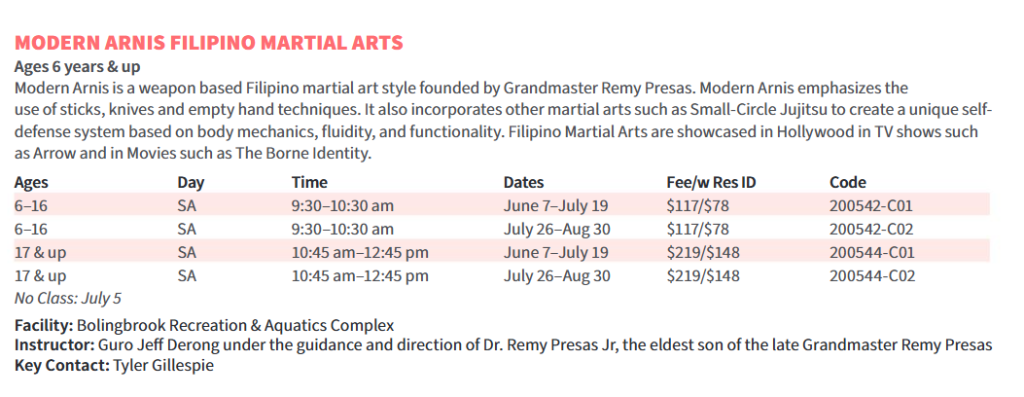Click the Bolingbrook Recreation & Aquatics Complex facility name
The image size is (1024, 397).
[x=236, y=325]
